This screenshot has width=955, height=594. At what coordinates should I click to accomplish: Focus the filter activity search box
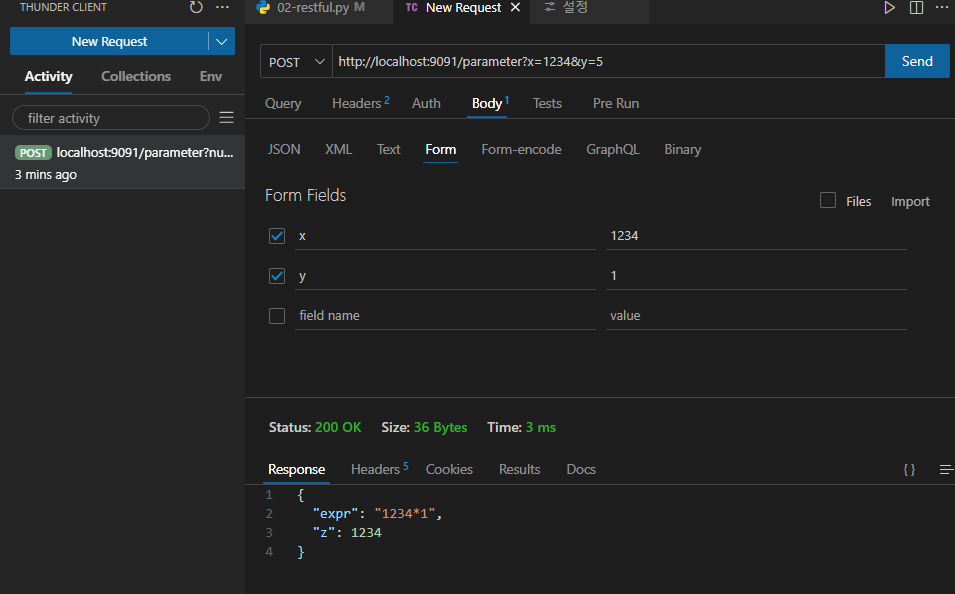point(110,118)
